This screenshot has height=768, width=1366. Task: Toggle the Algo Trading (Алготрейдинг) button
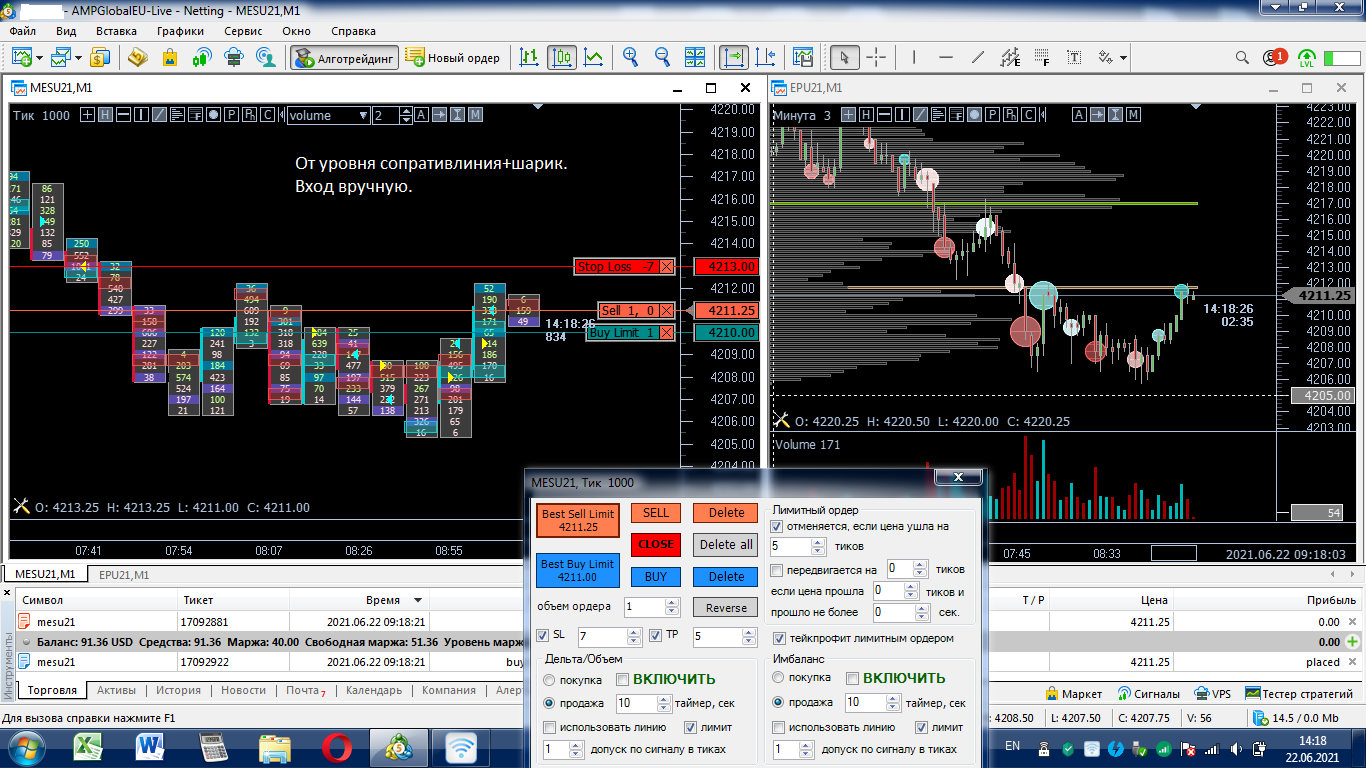[x=344, y=58]
